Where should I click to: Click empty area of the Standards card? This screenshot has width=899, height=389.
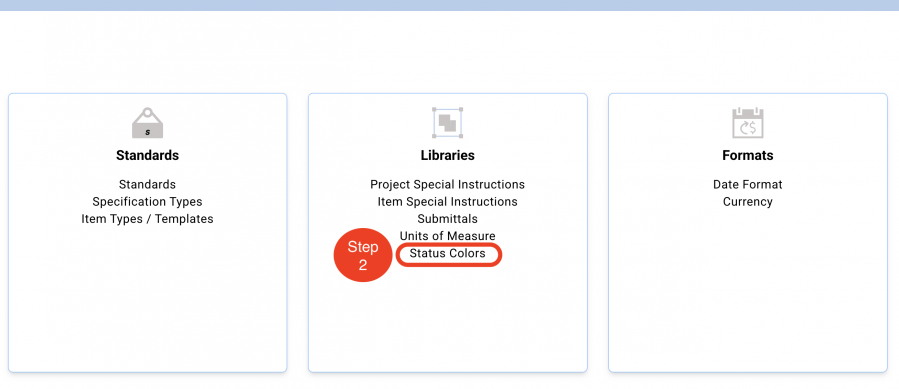[147, 298]
